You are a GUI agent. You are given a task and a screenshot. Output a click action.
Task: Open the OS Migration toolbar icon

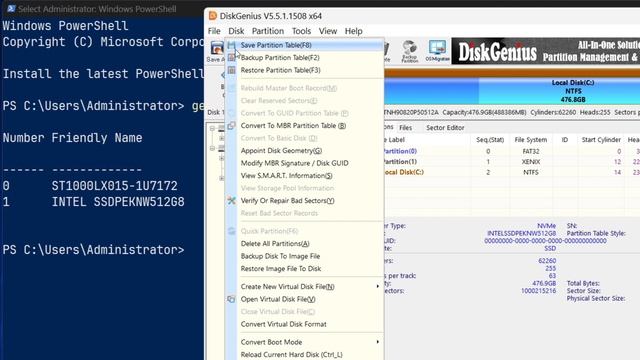pos(437,51)
